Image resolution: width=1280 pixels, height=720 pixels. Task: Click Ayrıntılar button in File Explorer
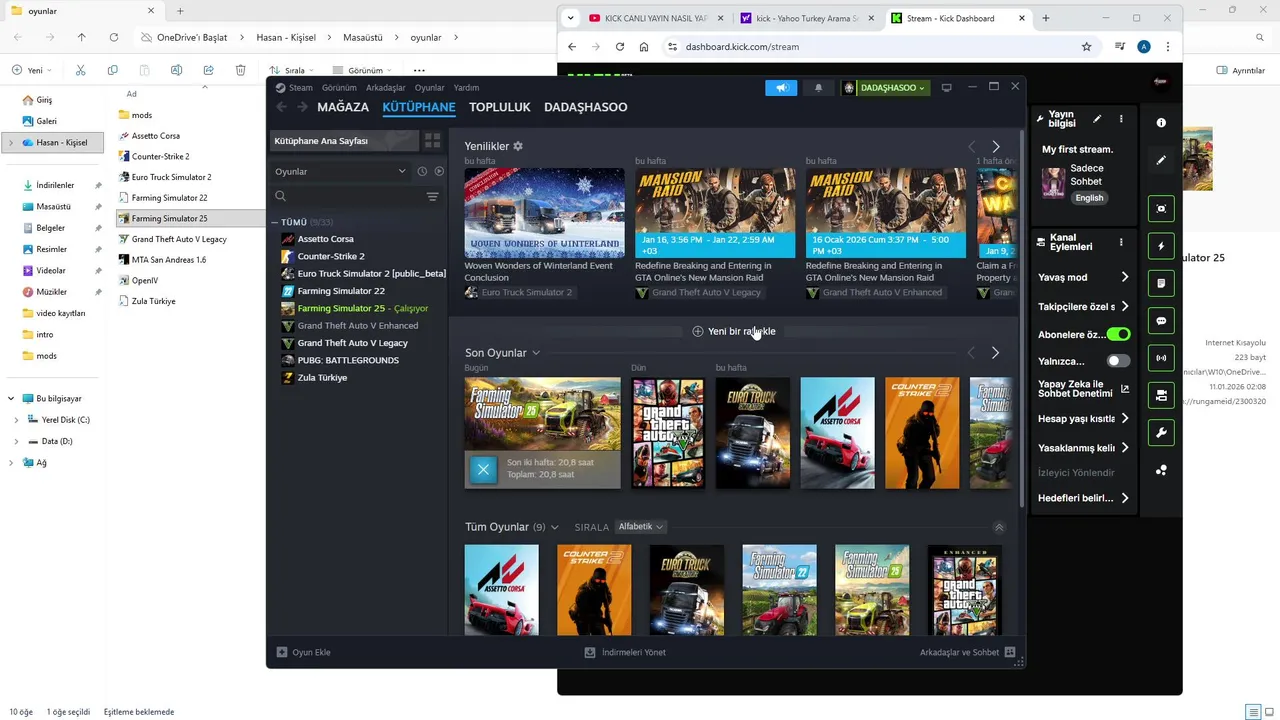1241,70
